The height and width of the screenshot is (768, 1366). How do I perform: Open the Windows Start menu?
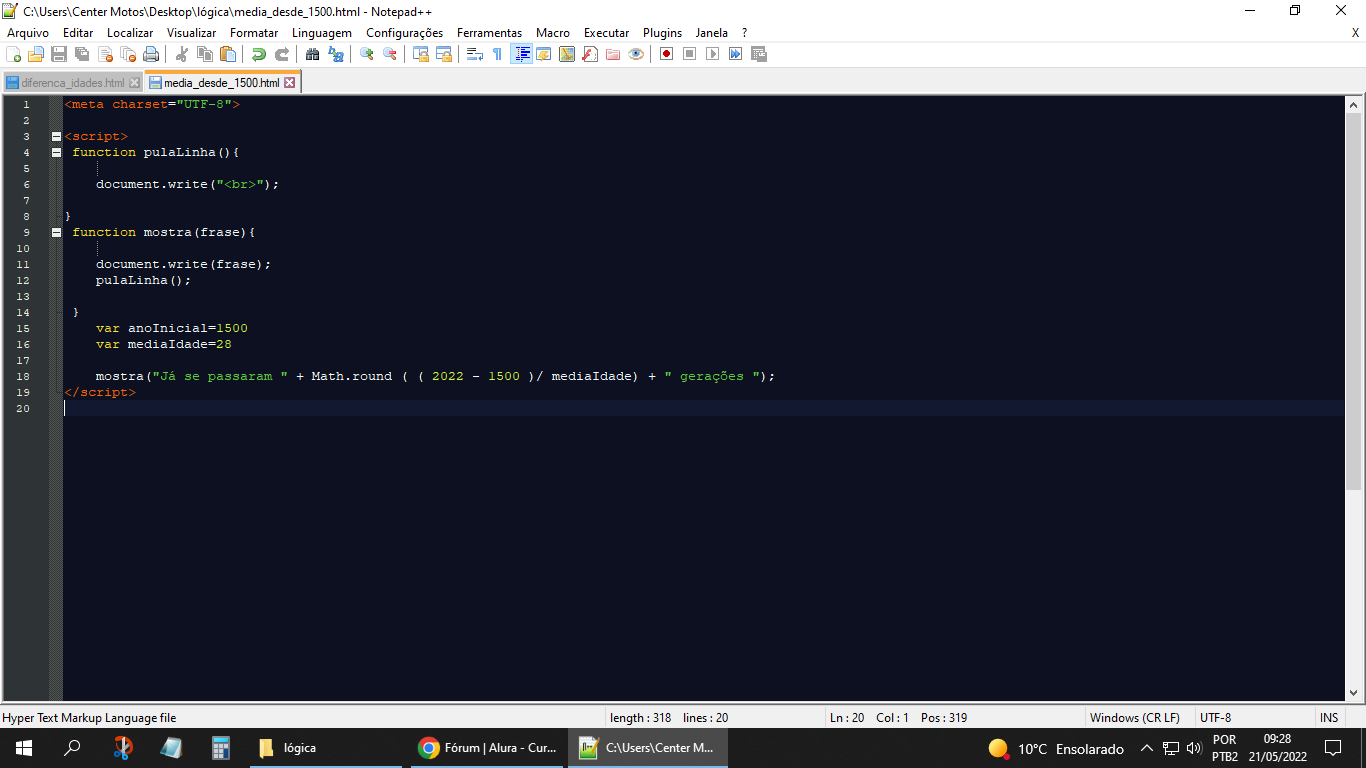(x=24, y=748)
